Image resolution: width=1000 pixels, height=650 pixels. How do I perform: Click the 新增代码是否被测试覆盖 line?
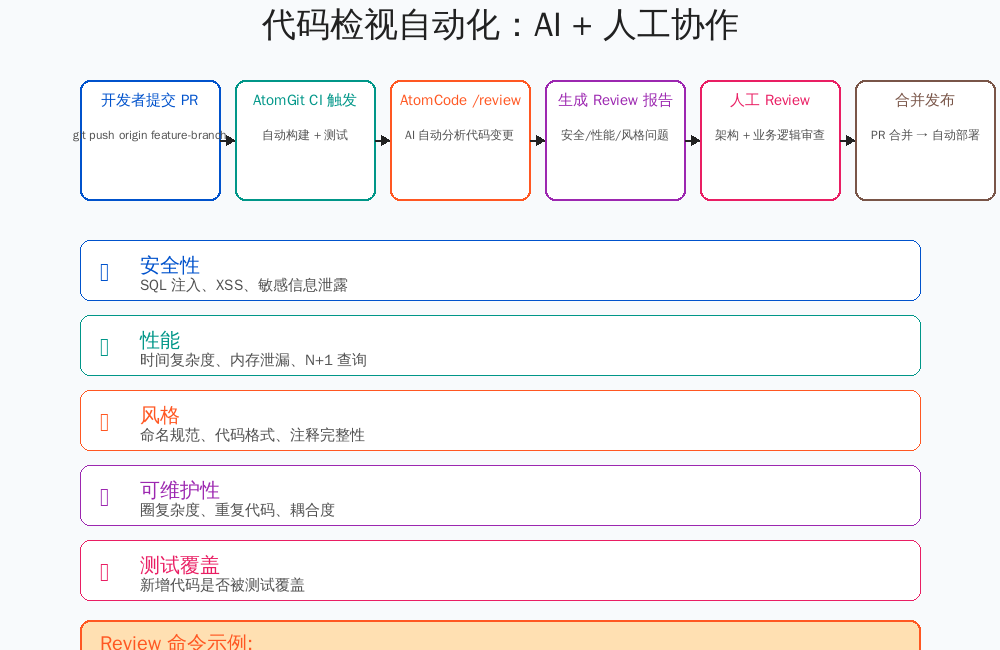point(222,585)
